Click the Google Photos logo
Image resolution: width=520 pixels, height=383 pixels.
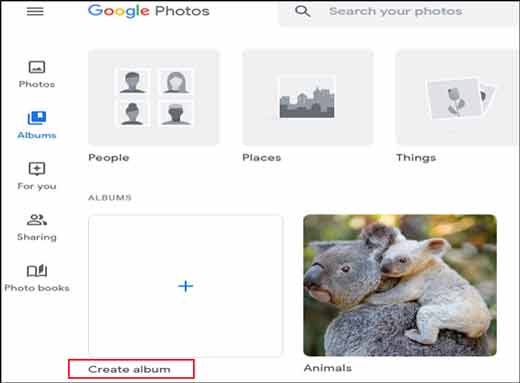click(149, 11)
